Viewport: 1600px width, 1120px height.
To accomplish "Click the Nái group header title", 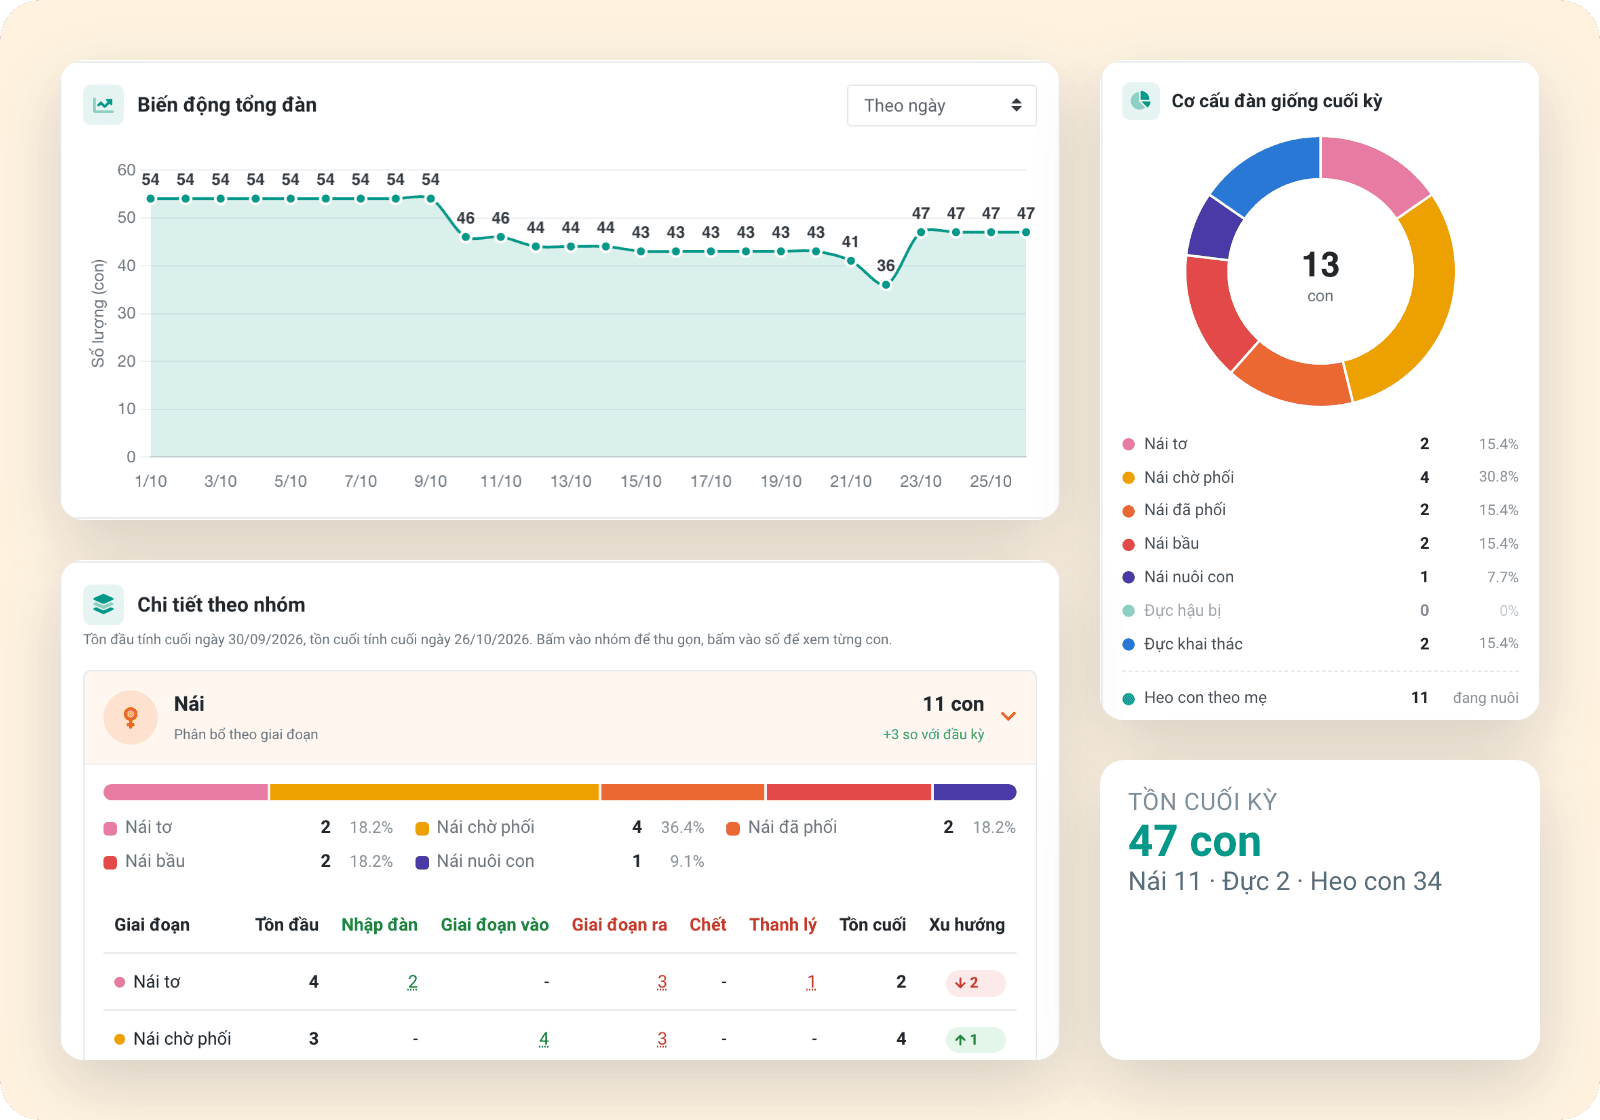I will tap(189, 704).
